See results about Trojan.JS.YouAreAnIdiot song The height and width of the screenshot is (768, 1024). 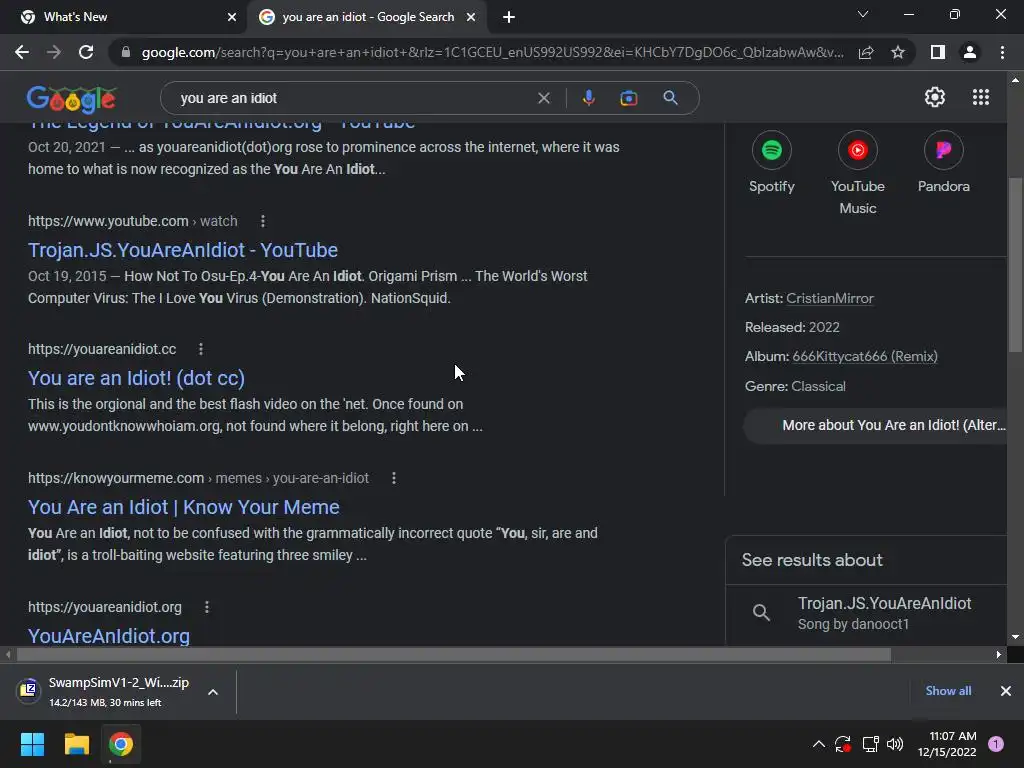click(865, 613)
